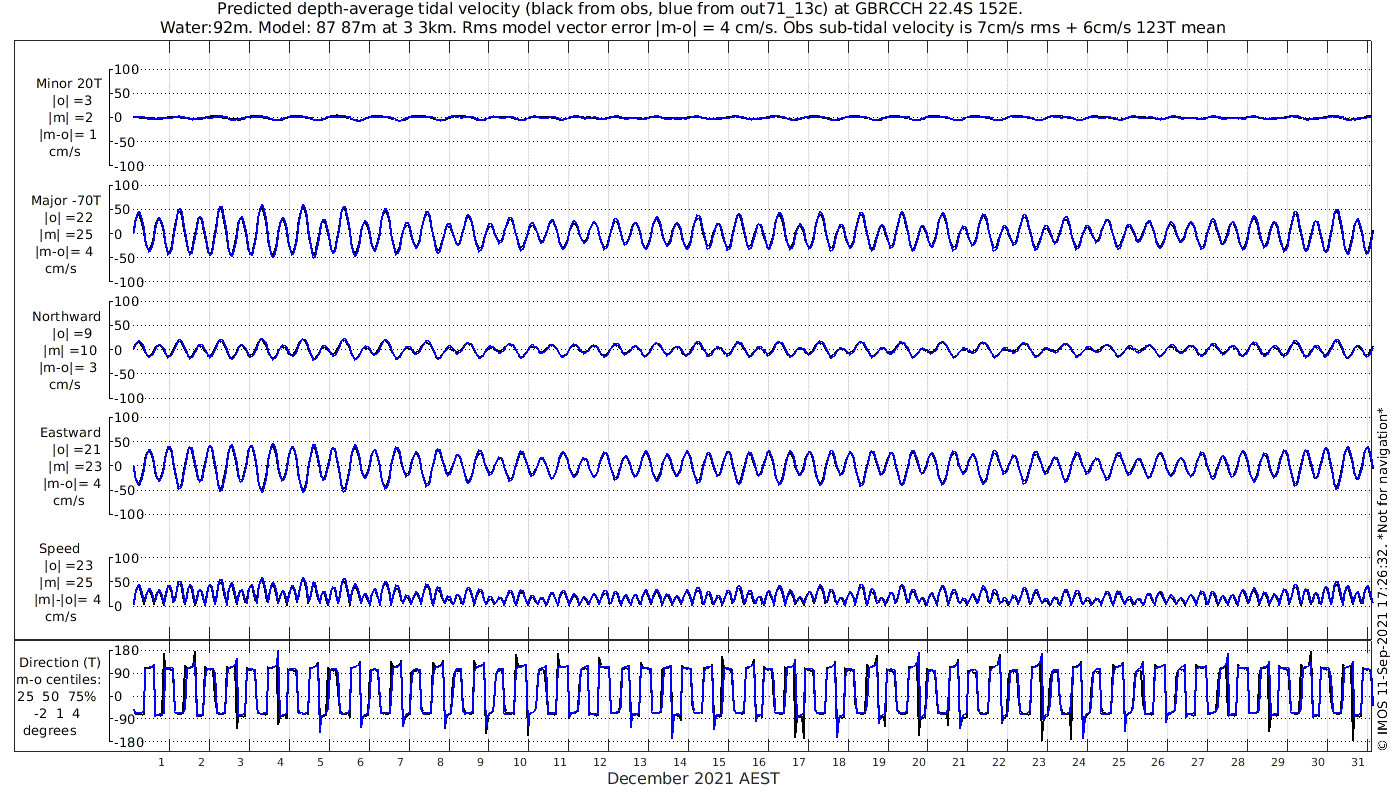Click the day '23' tick label
The width and height of the screenshot is (1400, 800).
pyautogui.click(x=1038, y=762)
